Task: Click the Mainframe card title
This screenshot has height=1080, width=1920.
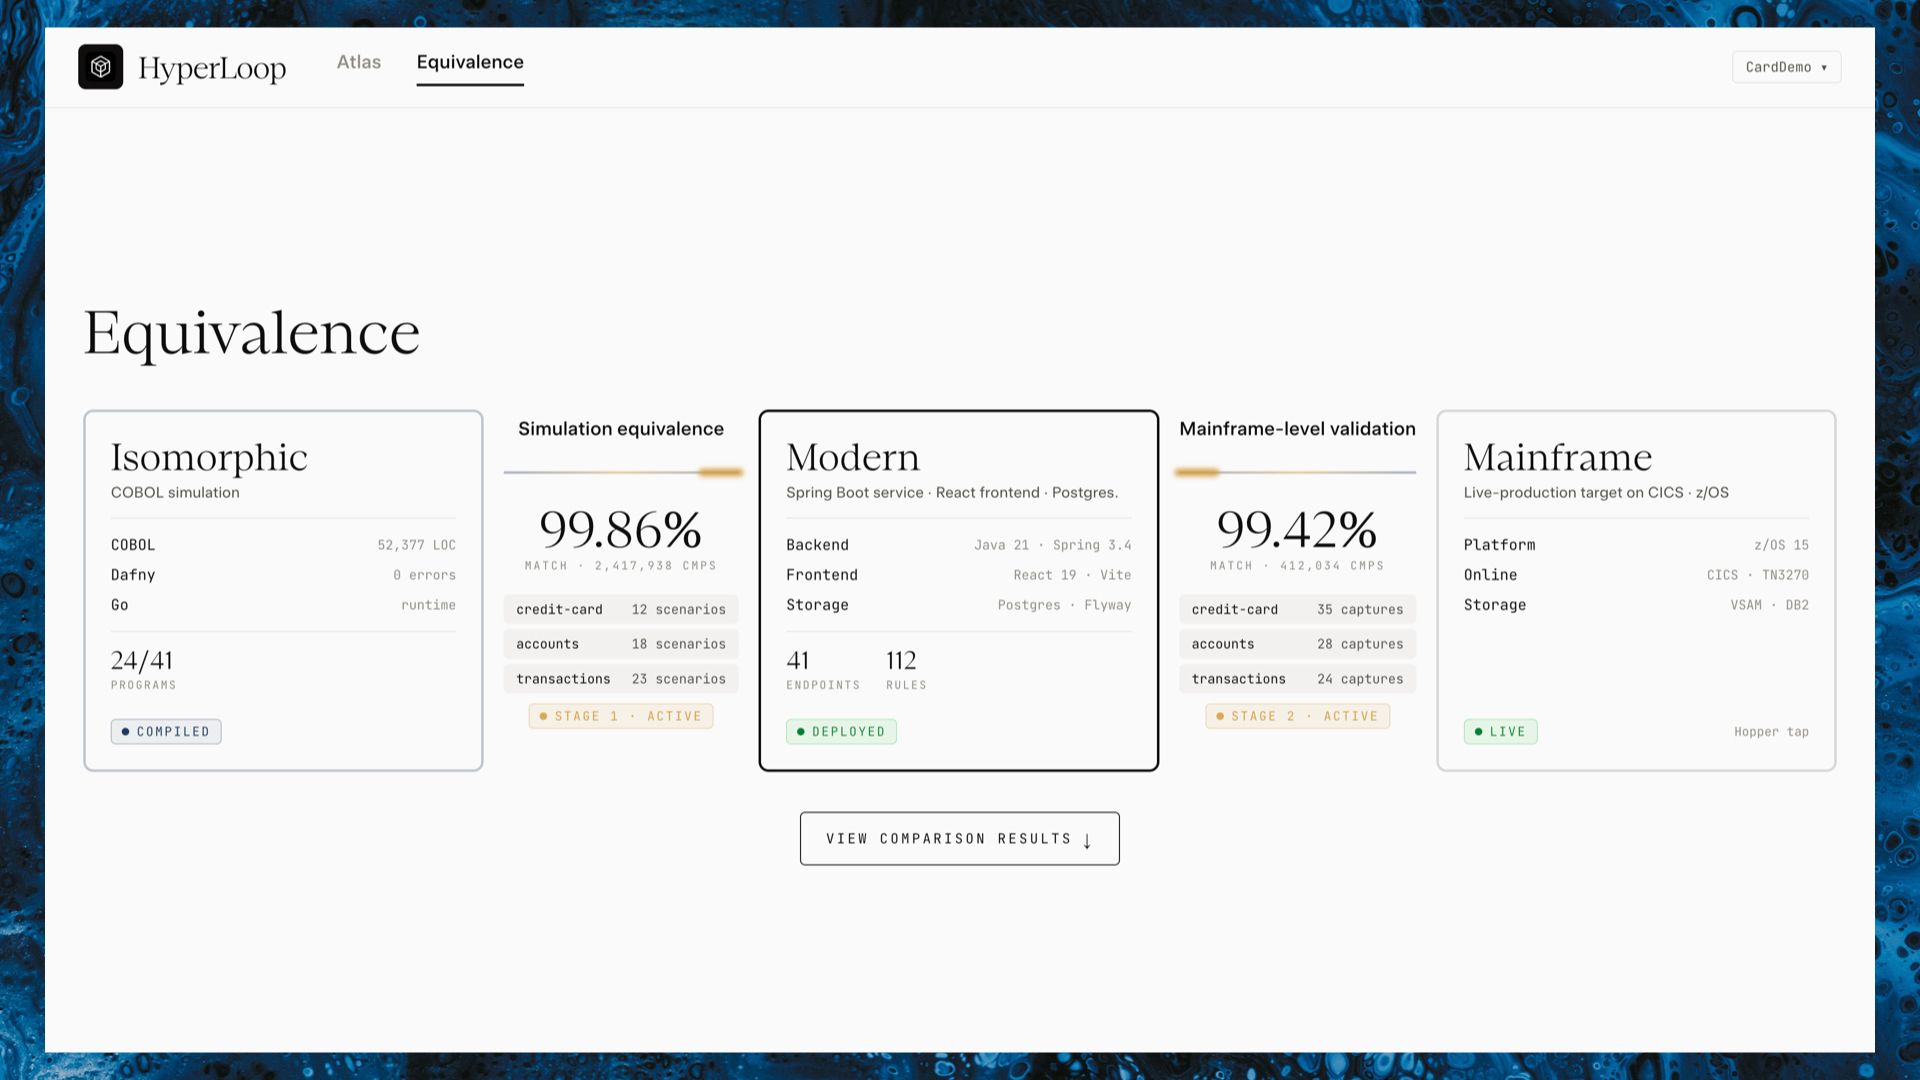Action: coord(1557,457)
